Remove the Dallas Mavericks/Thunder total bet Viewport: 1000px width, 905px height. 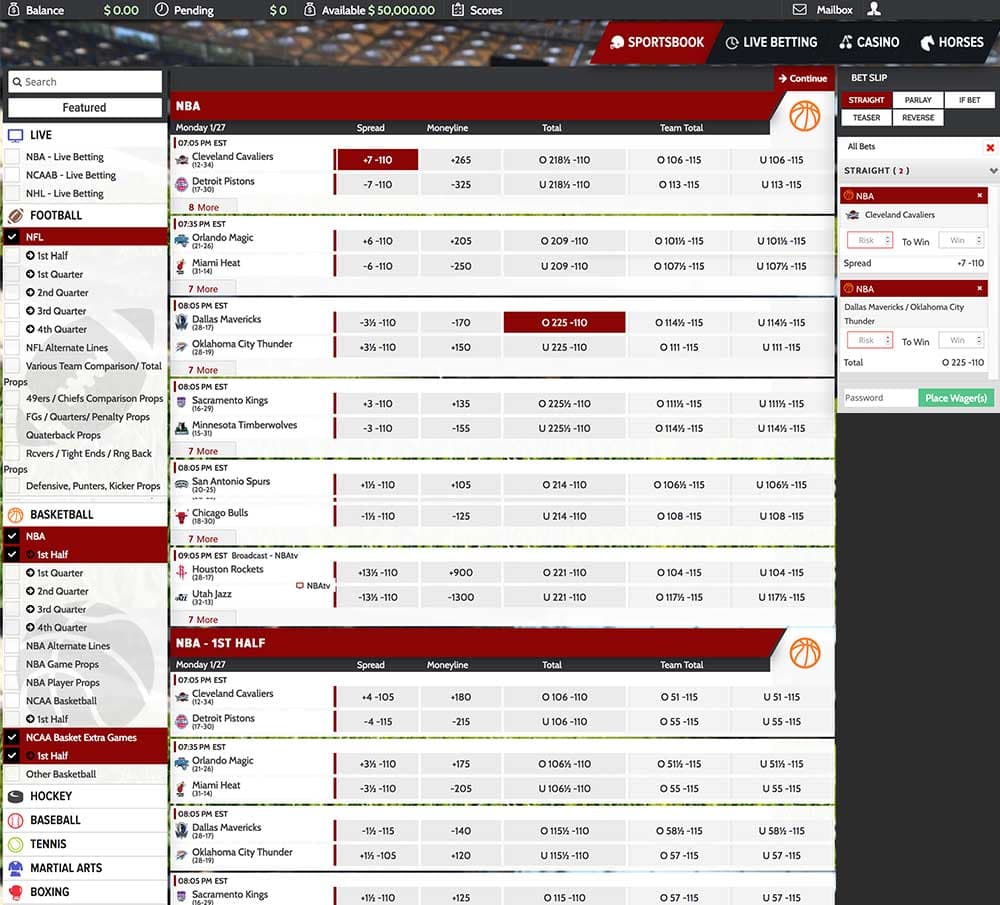(980, 288)
